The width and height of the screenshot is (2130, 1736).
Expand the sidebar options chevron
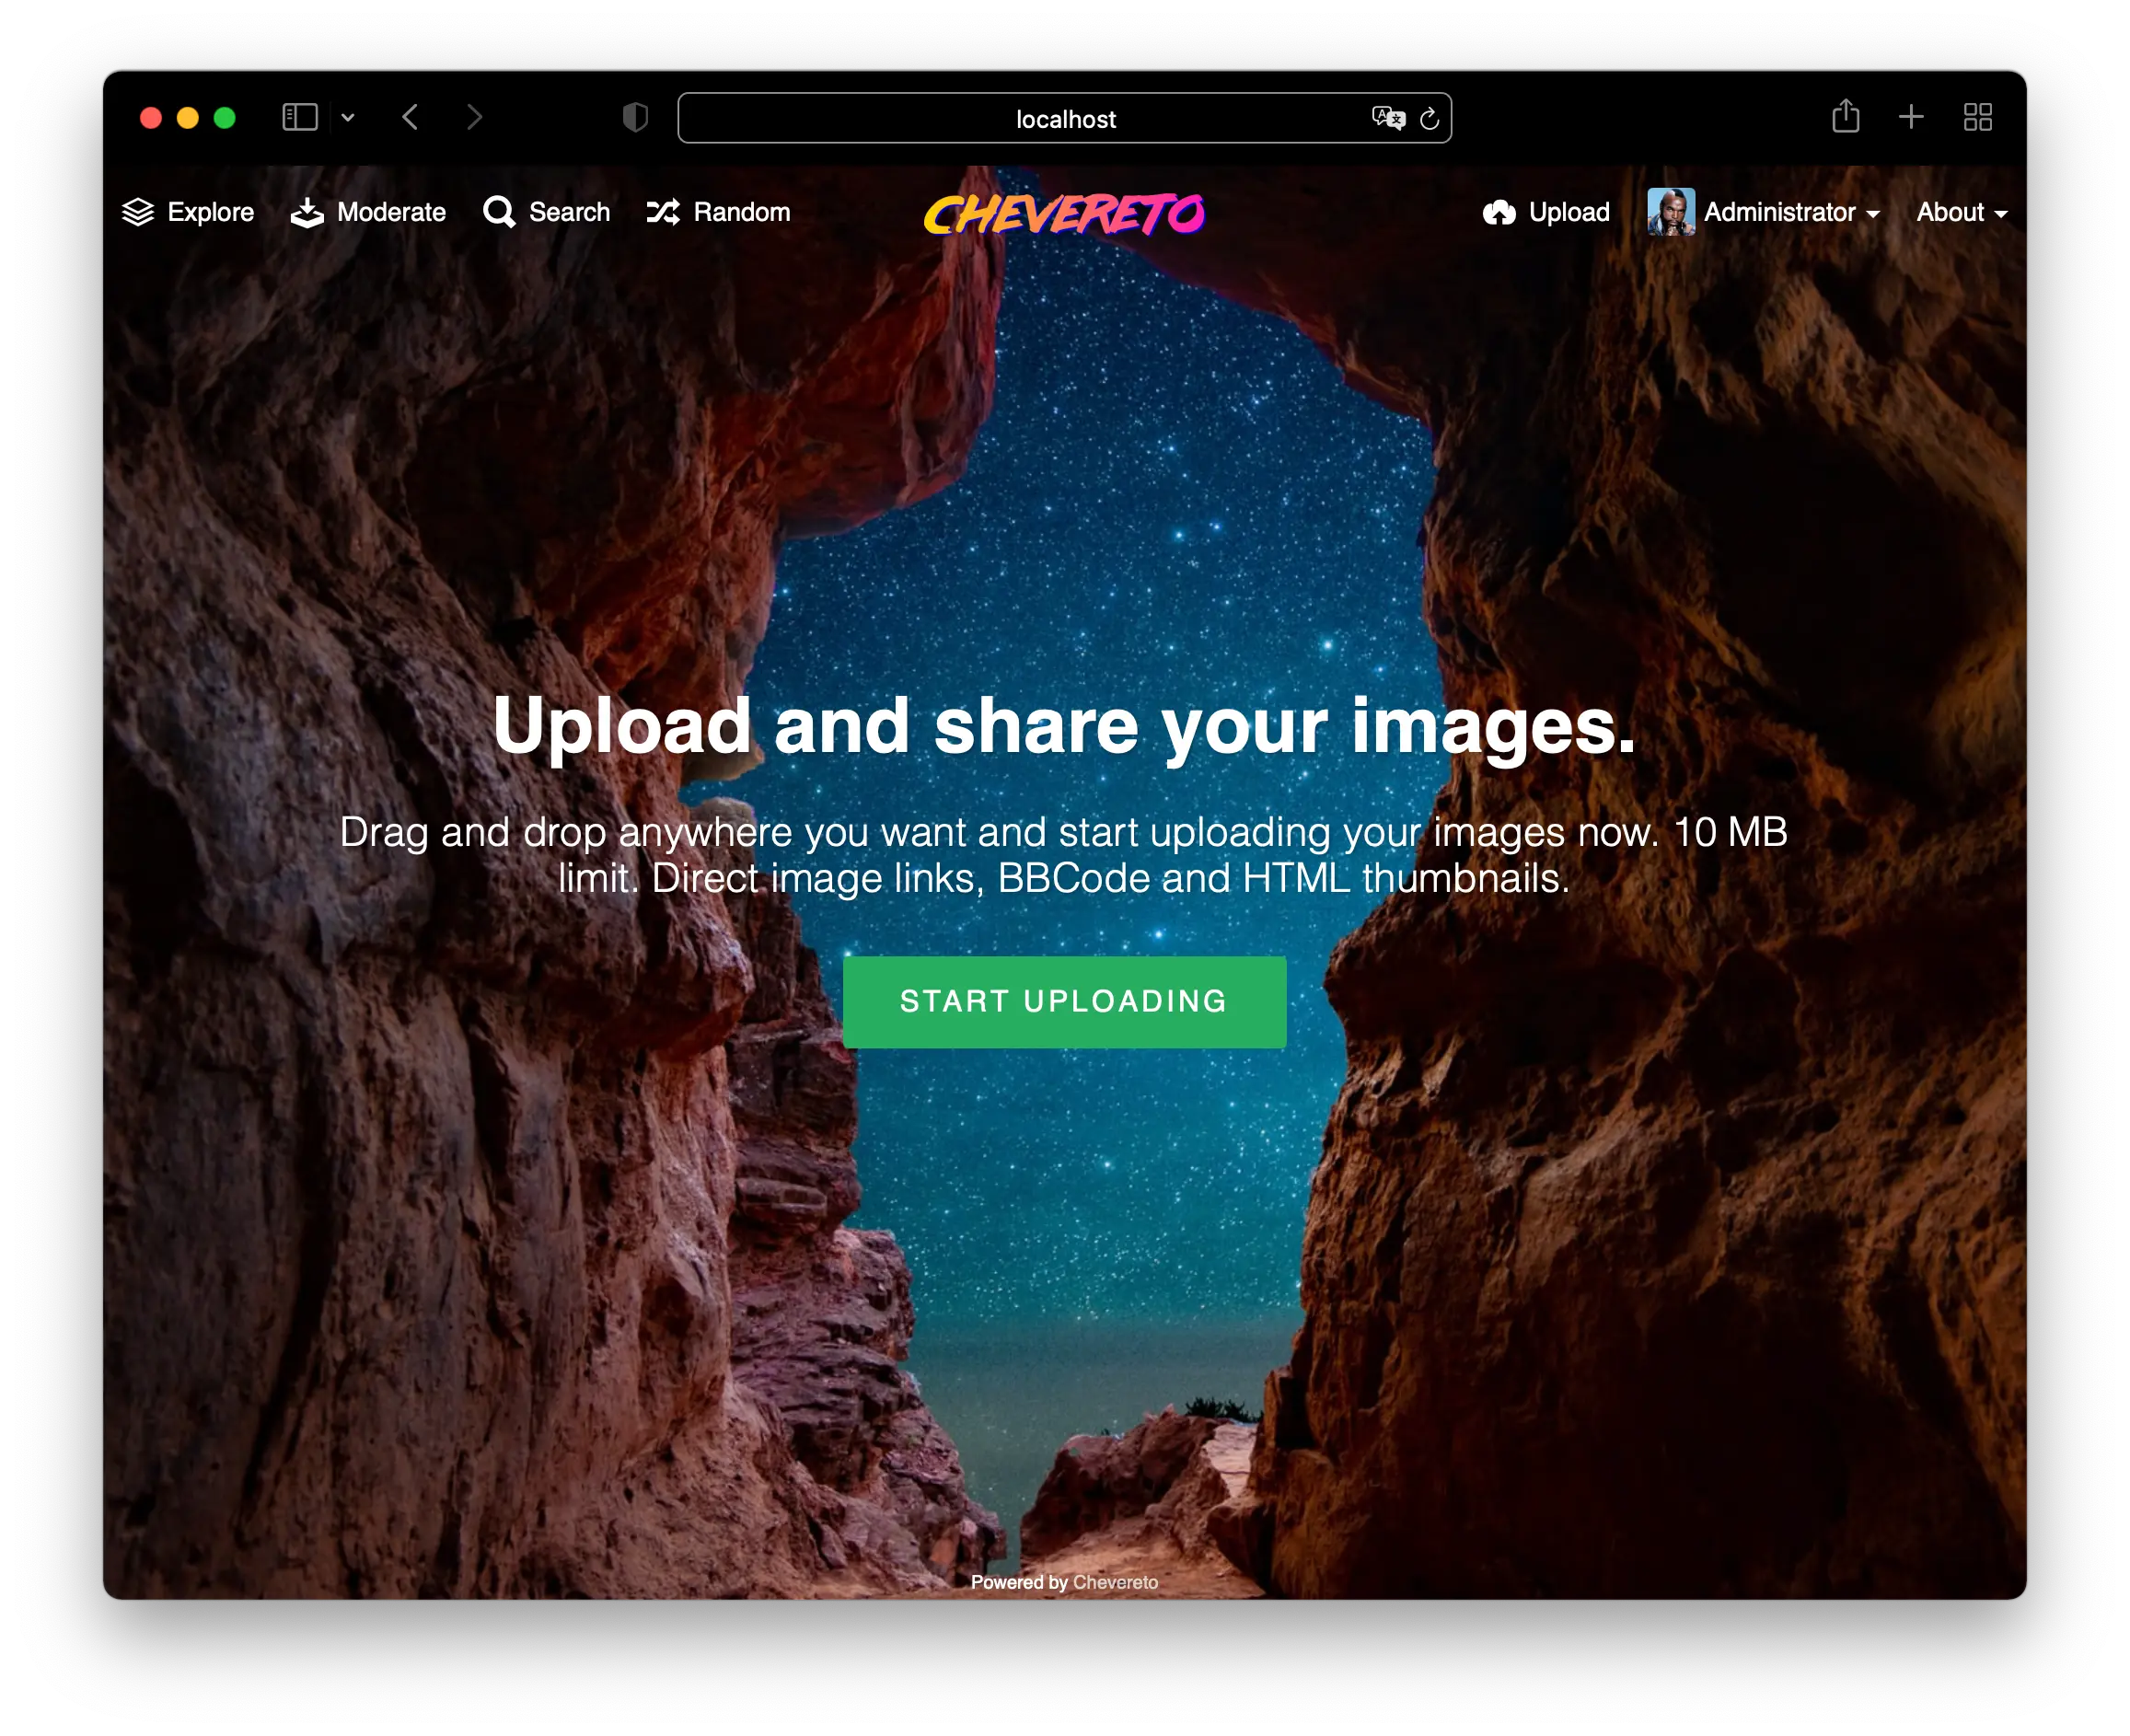tap(348, 118)
